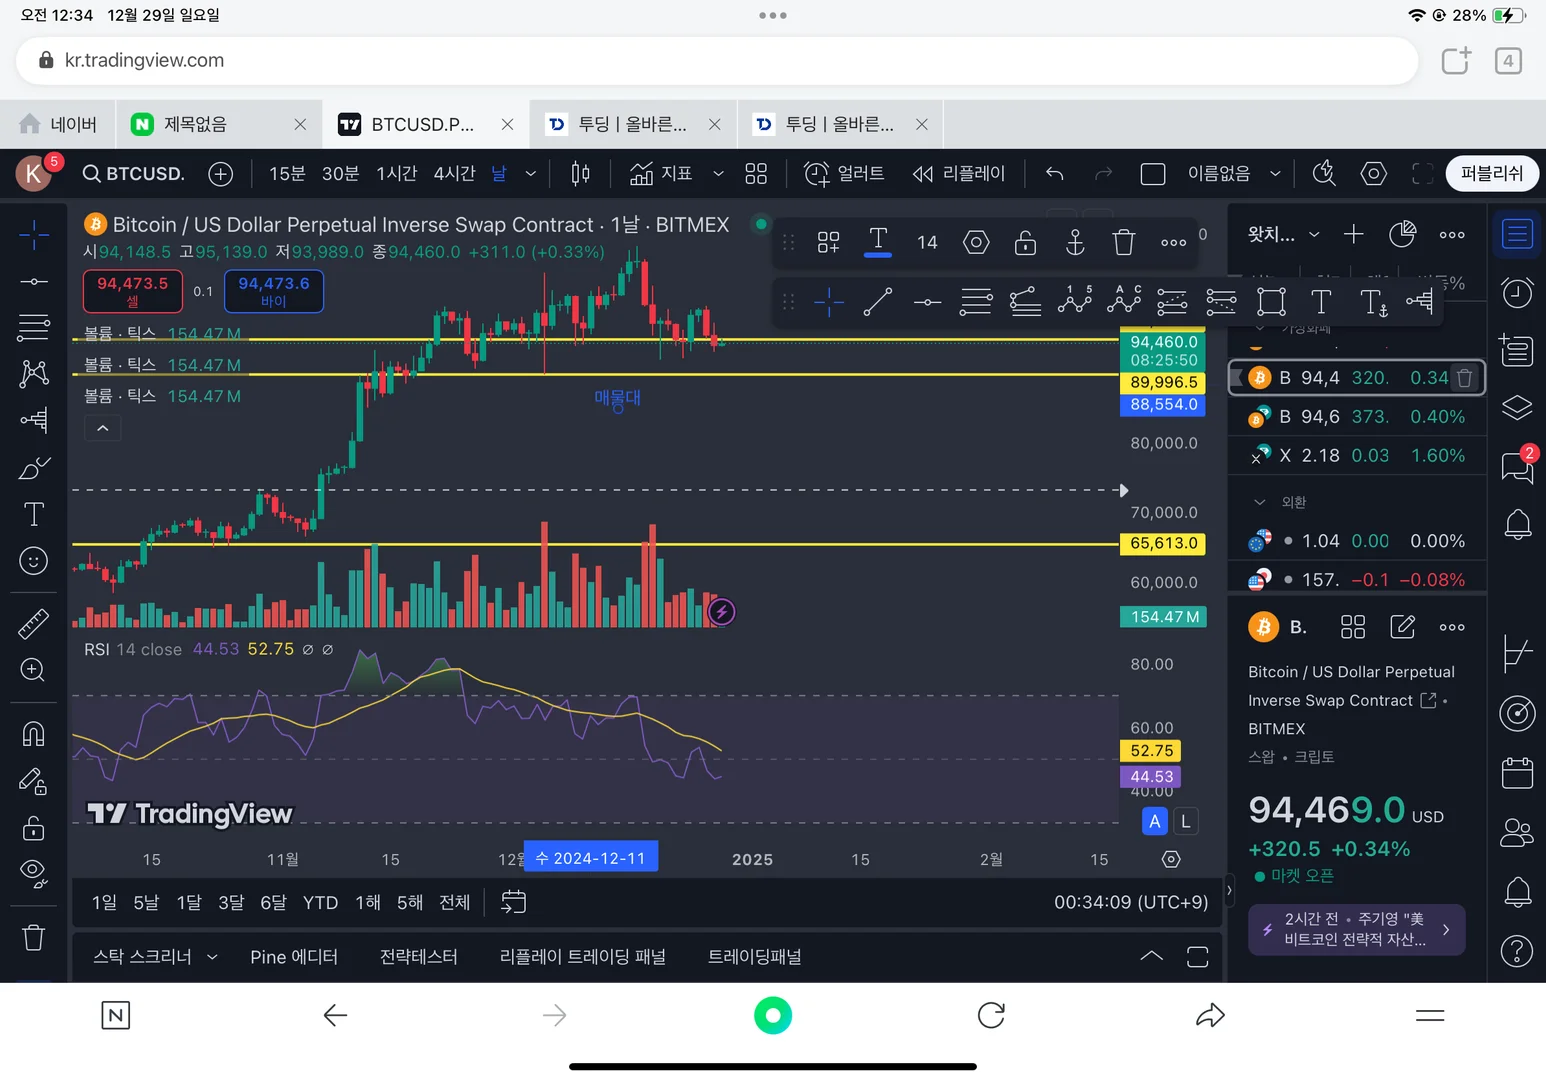Image resolution: width=1546 pixels, height=1080 pixels.
Task: Open the 트레이딩패널 tab
Action: point(755,957)
